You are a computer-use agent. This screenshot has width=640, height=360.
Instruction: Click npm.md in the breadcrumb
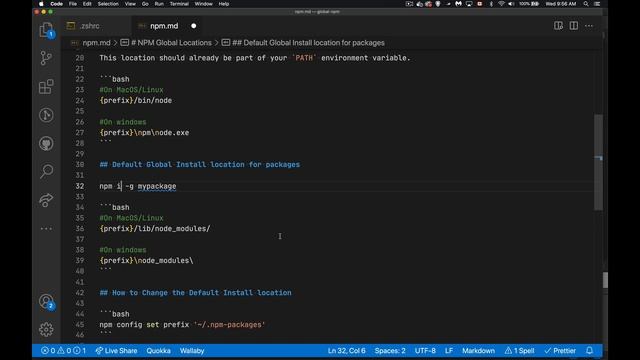click(x=96, y=43)
